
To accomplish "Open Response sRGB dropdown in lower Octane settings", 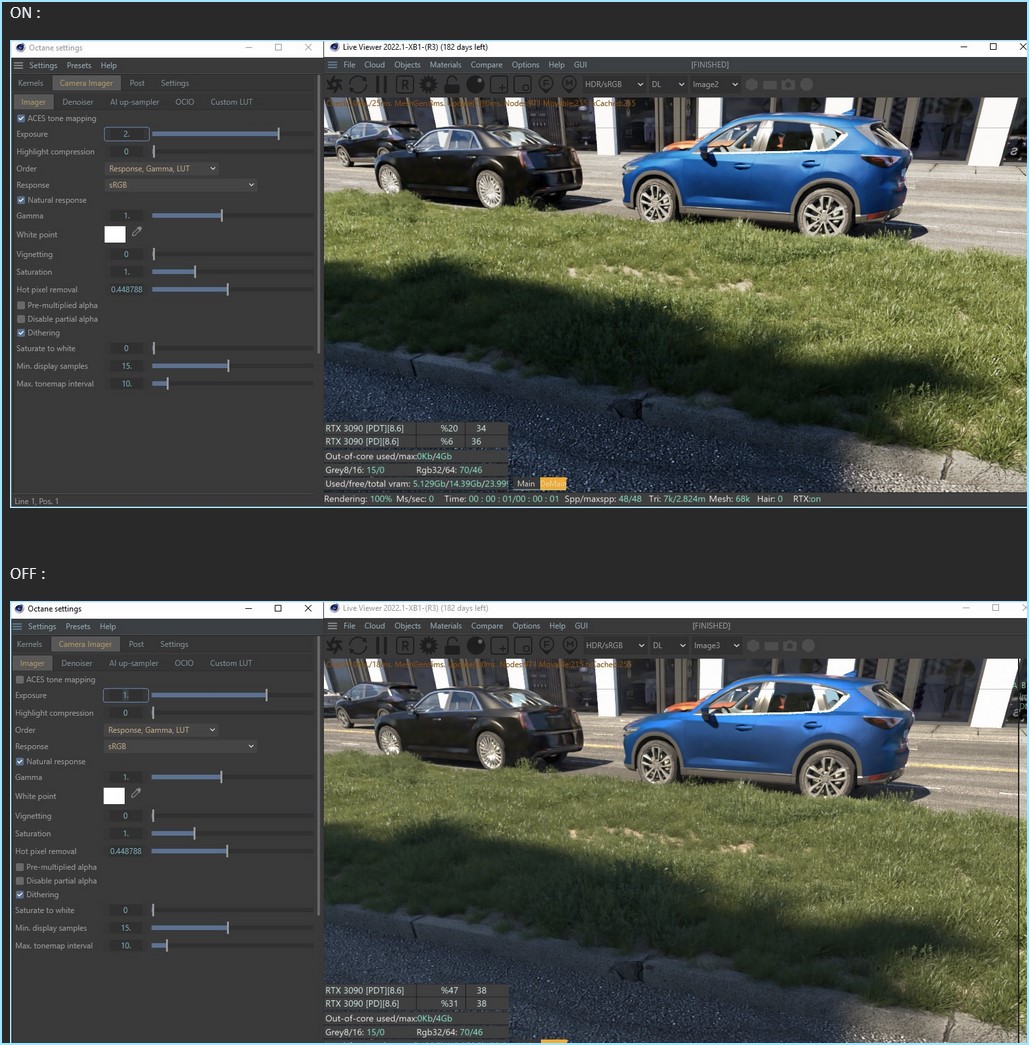I will [x=179, y=746].
